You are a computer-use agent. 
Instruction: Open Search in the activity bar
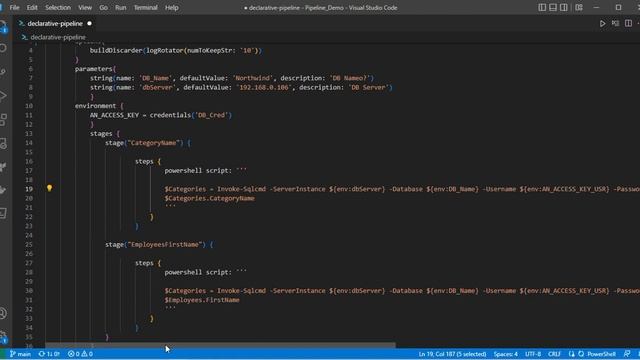[x=4, y=48]
